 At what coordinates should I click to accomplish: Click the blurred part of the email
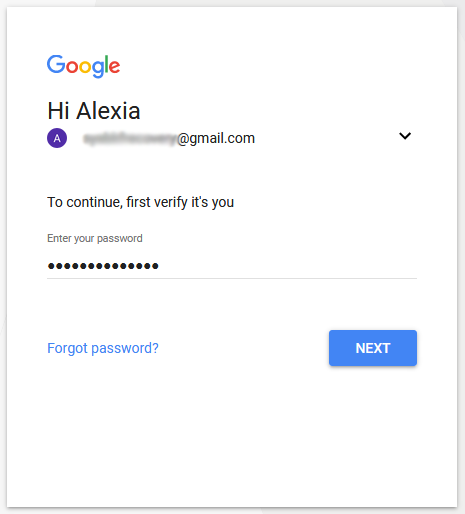[129, 138]
